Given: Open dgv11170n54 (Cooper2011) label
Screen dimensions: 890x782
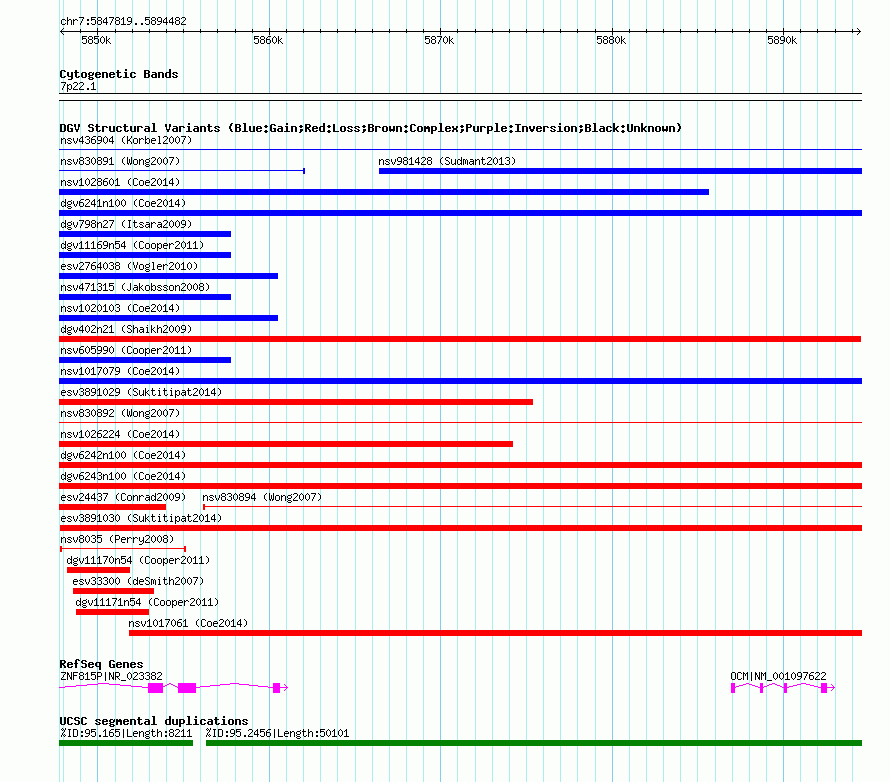Looking at the screenshot, I should [x=138, y=560].
